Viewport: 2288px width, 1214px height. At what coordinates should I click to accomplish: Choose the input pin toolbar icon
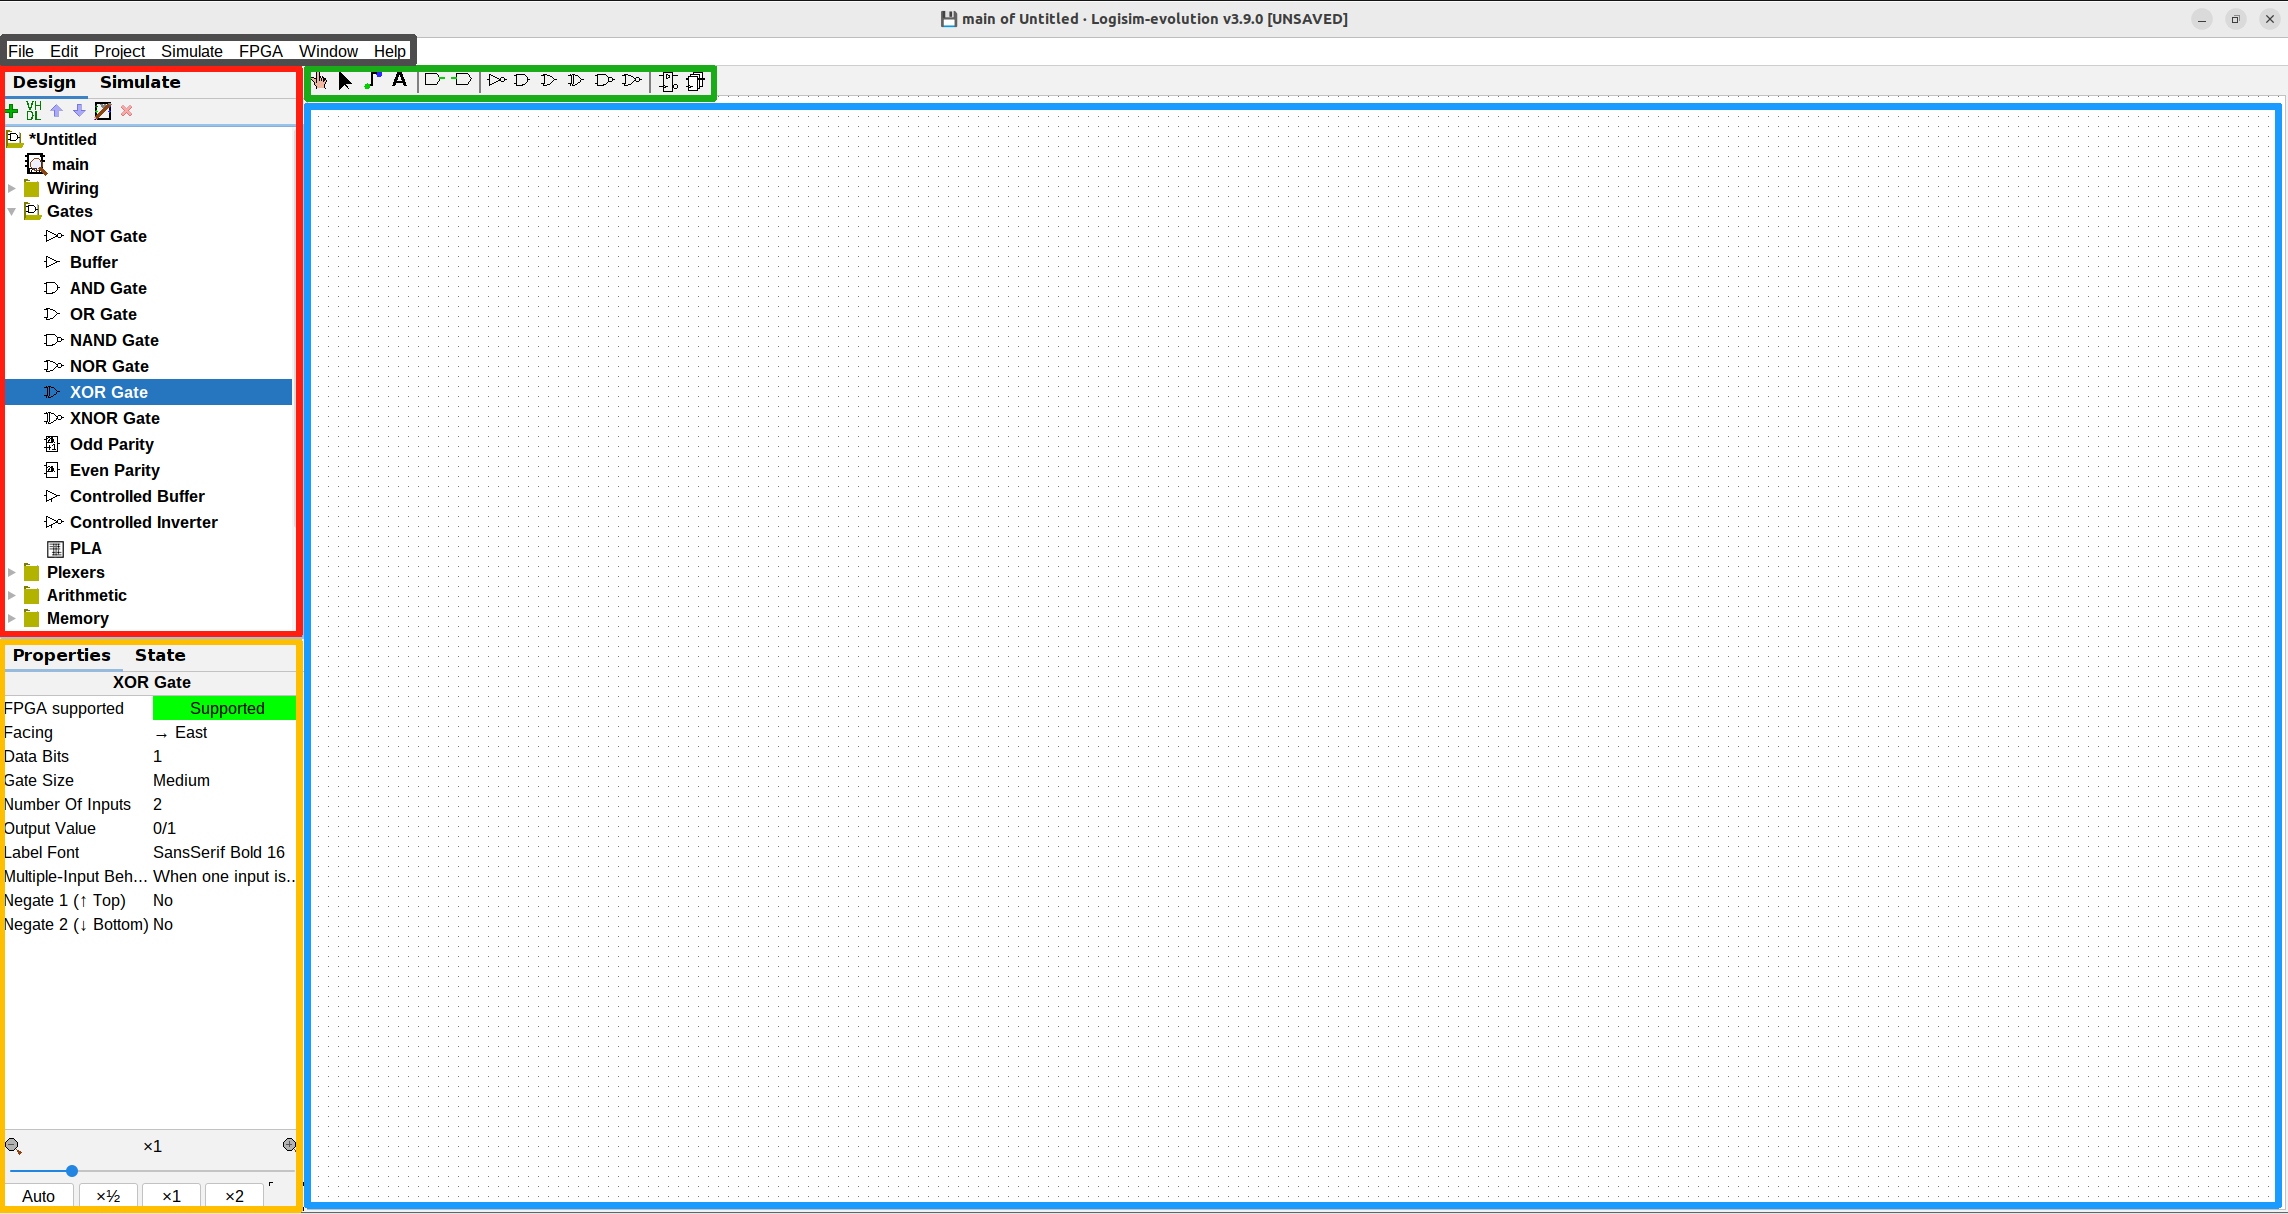[x=434, y=80]
